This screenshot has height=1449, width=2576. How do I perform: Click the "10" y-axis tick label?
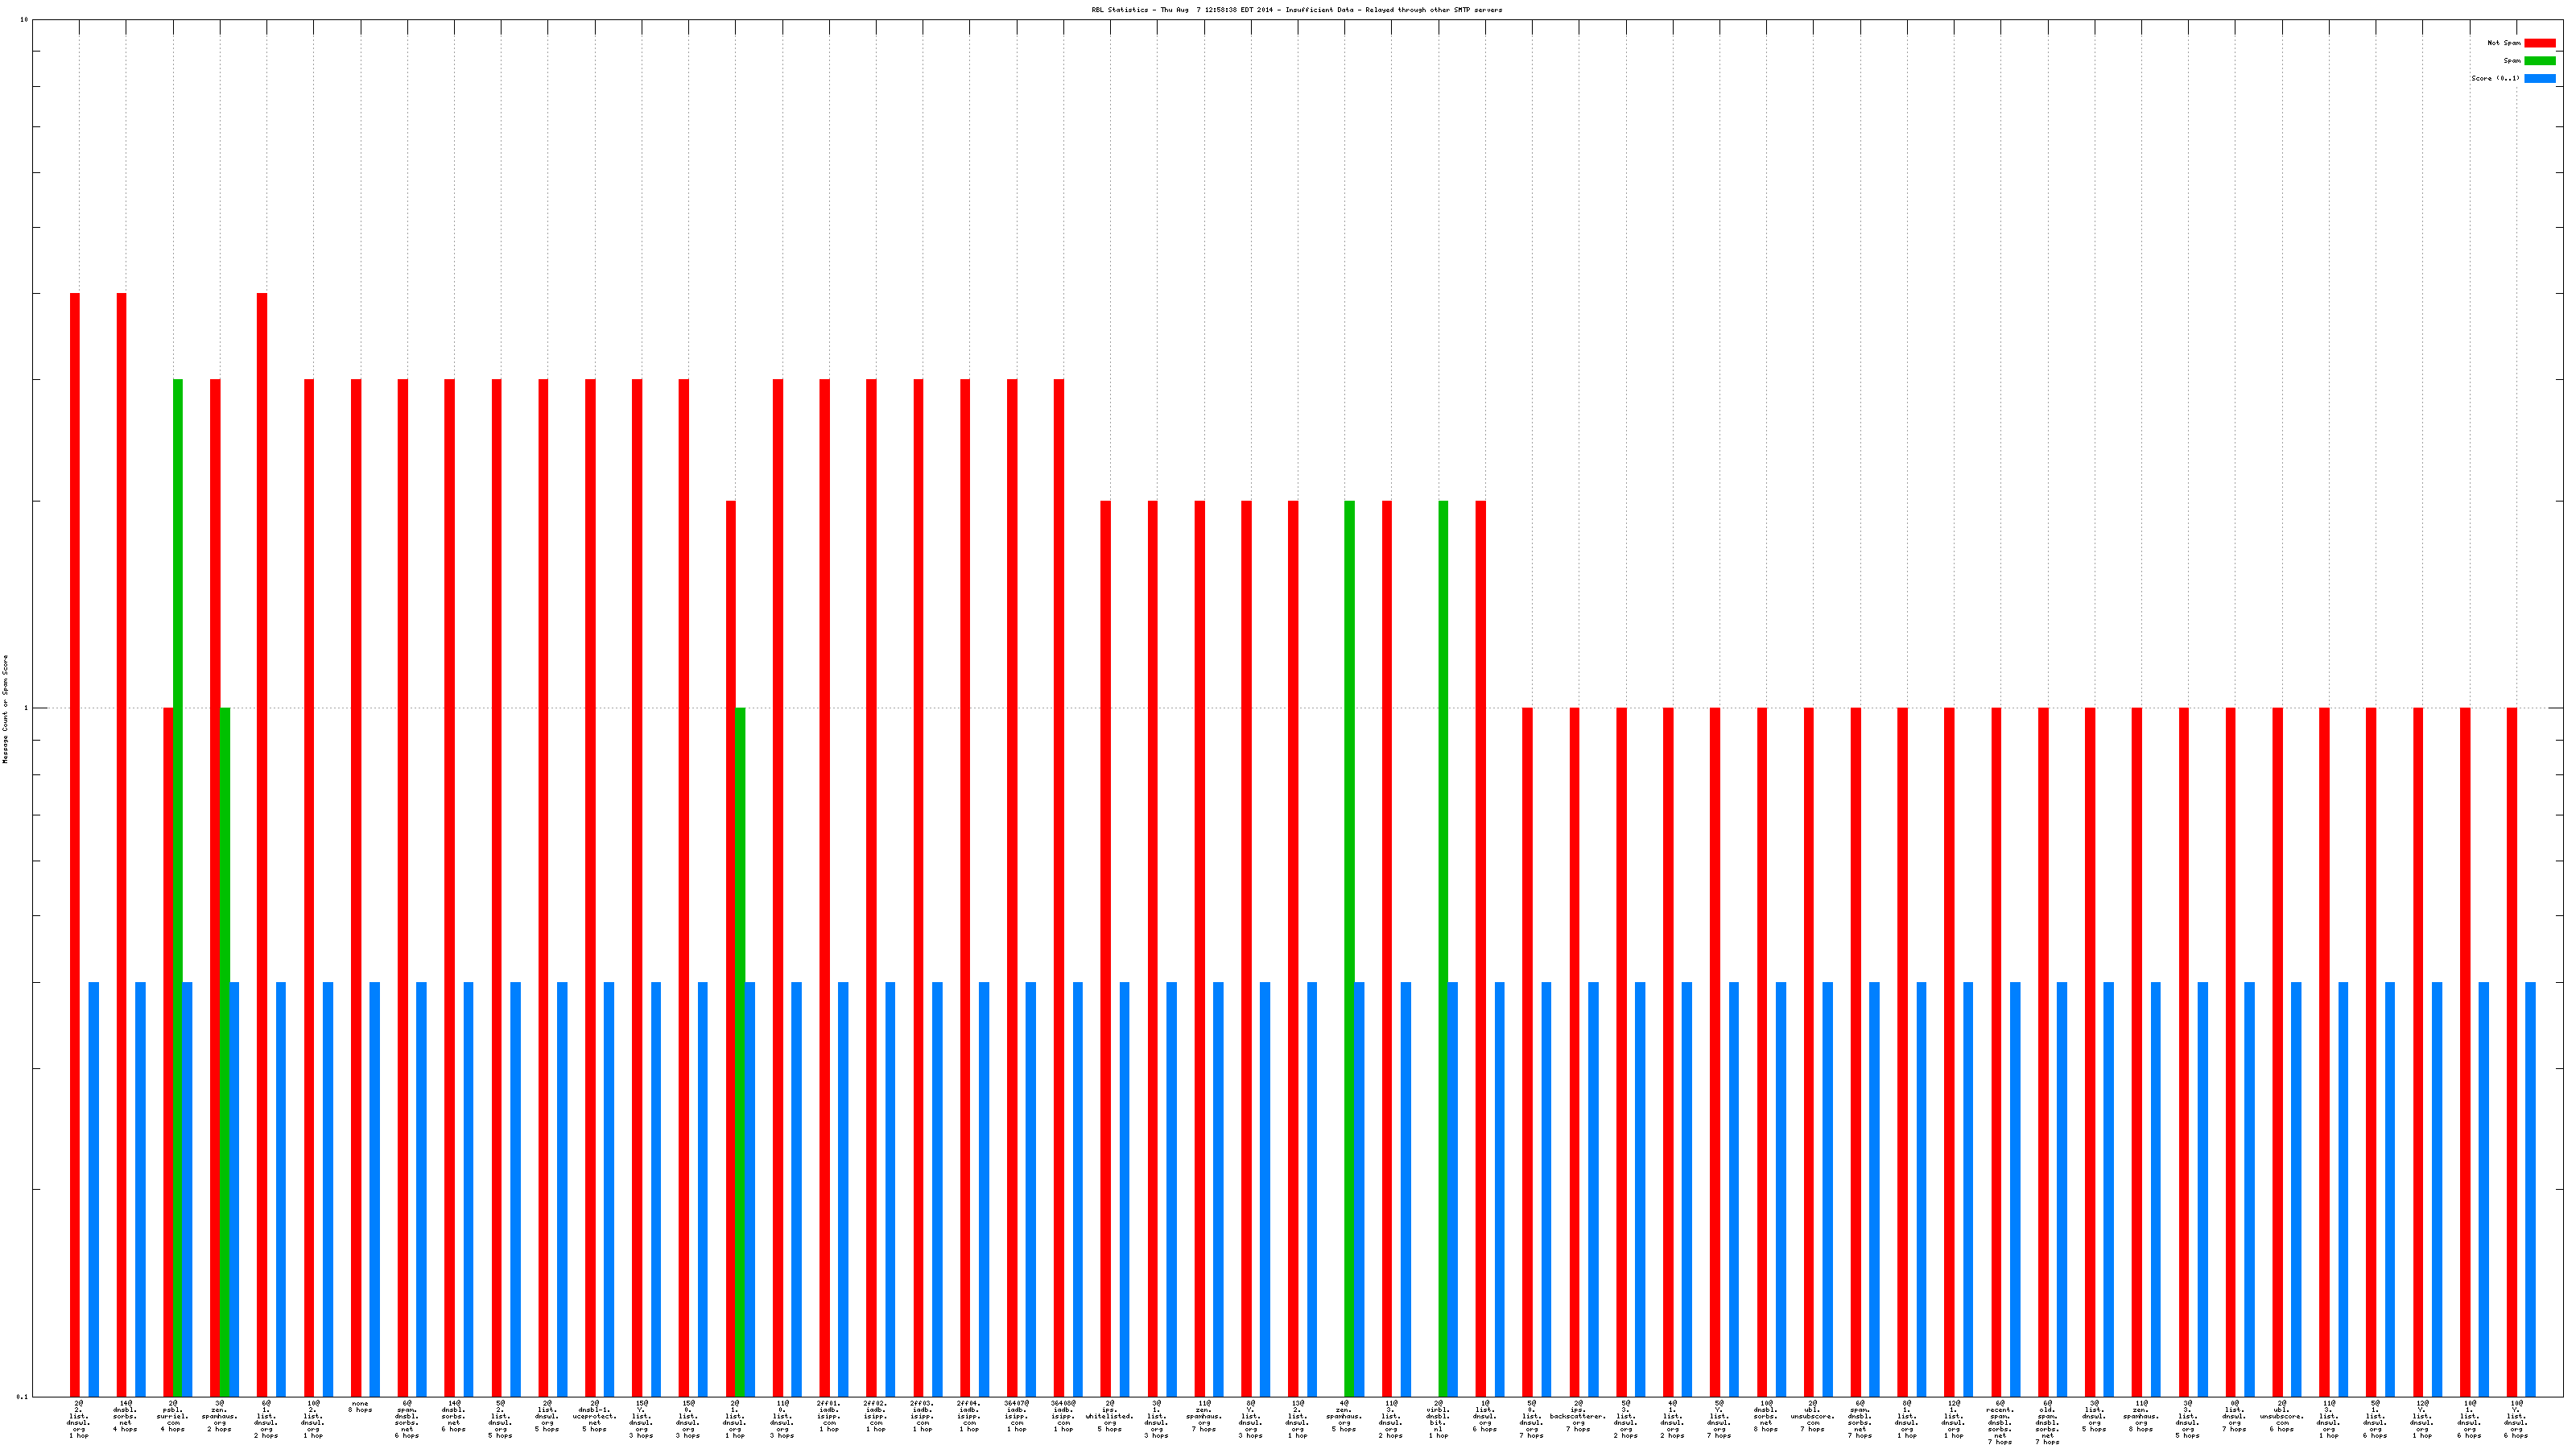pyautogui.click(x=24, y=20)
